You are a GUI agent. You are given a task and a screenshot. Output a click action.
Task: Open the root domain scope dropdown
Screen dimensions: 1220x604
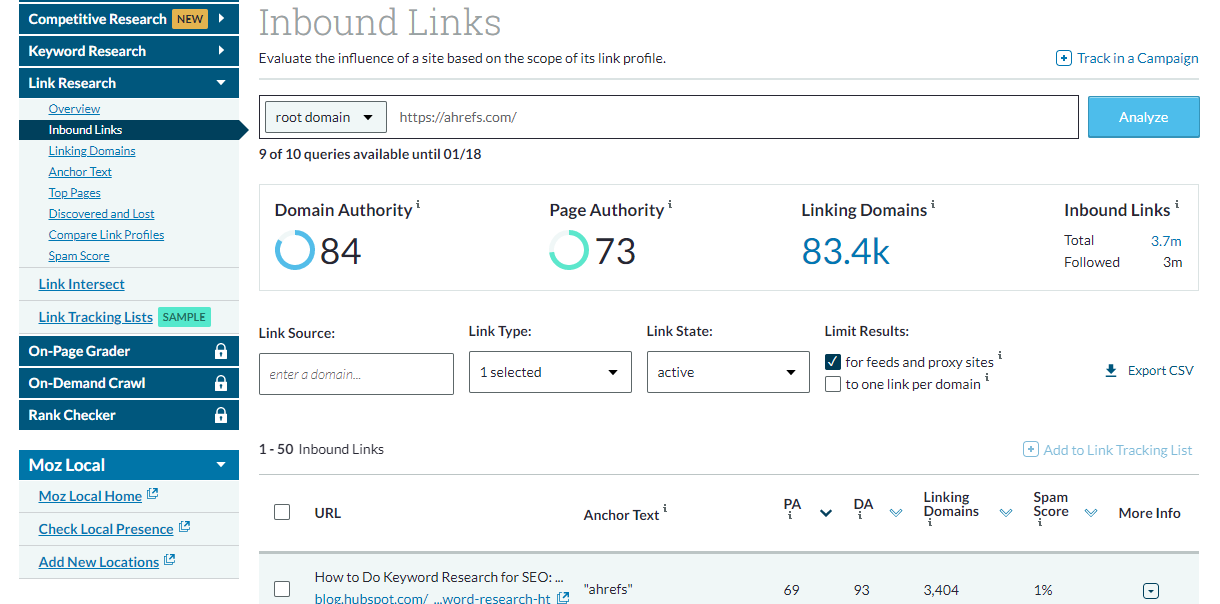326,117
